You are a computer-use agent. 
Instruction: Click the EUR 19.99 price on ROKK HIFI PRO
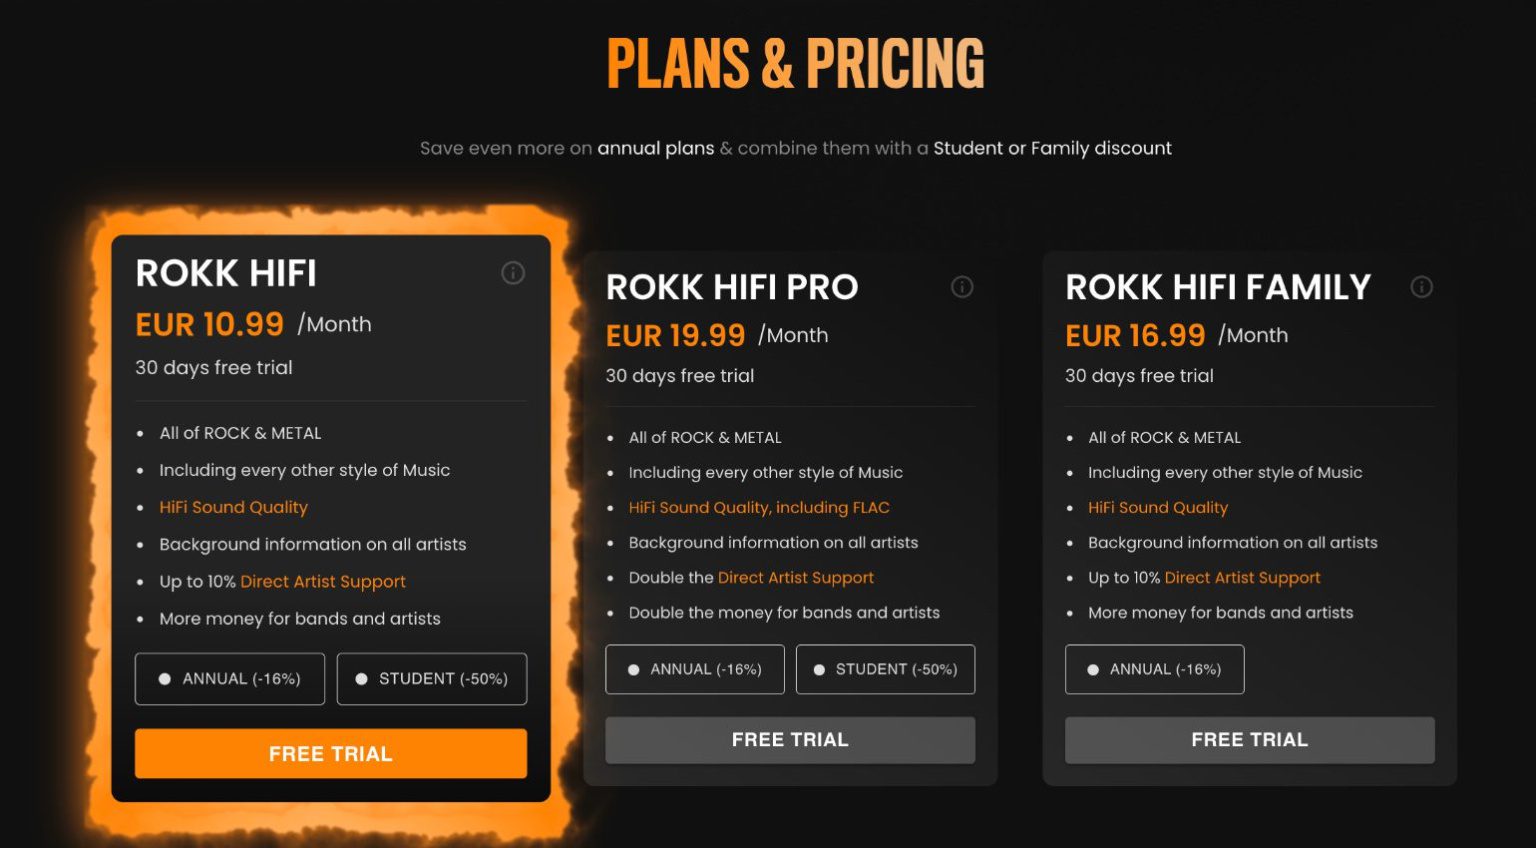pyautogui.click(x=675, y=335)
